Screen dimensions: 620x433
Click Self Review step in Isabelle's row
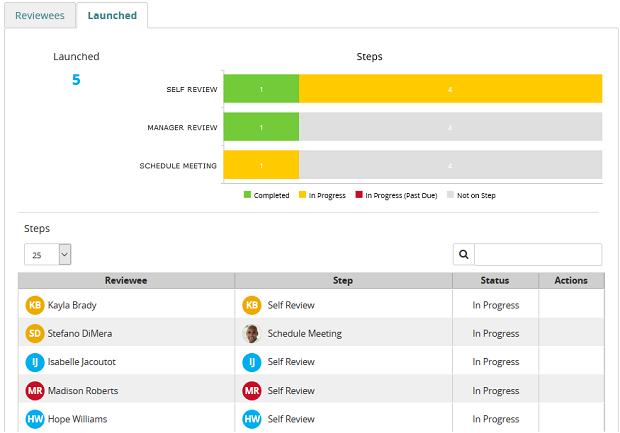pyautogui.click(x=291, y=362)
